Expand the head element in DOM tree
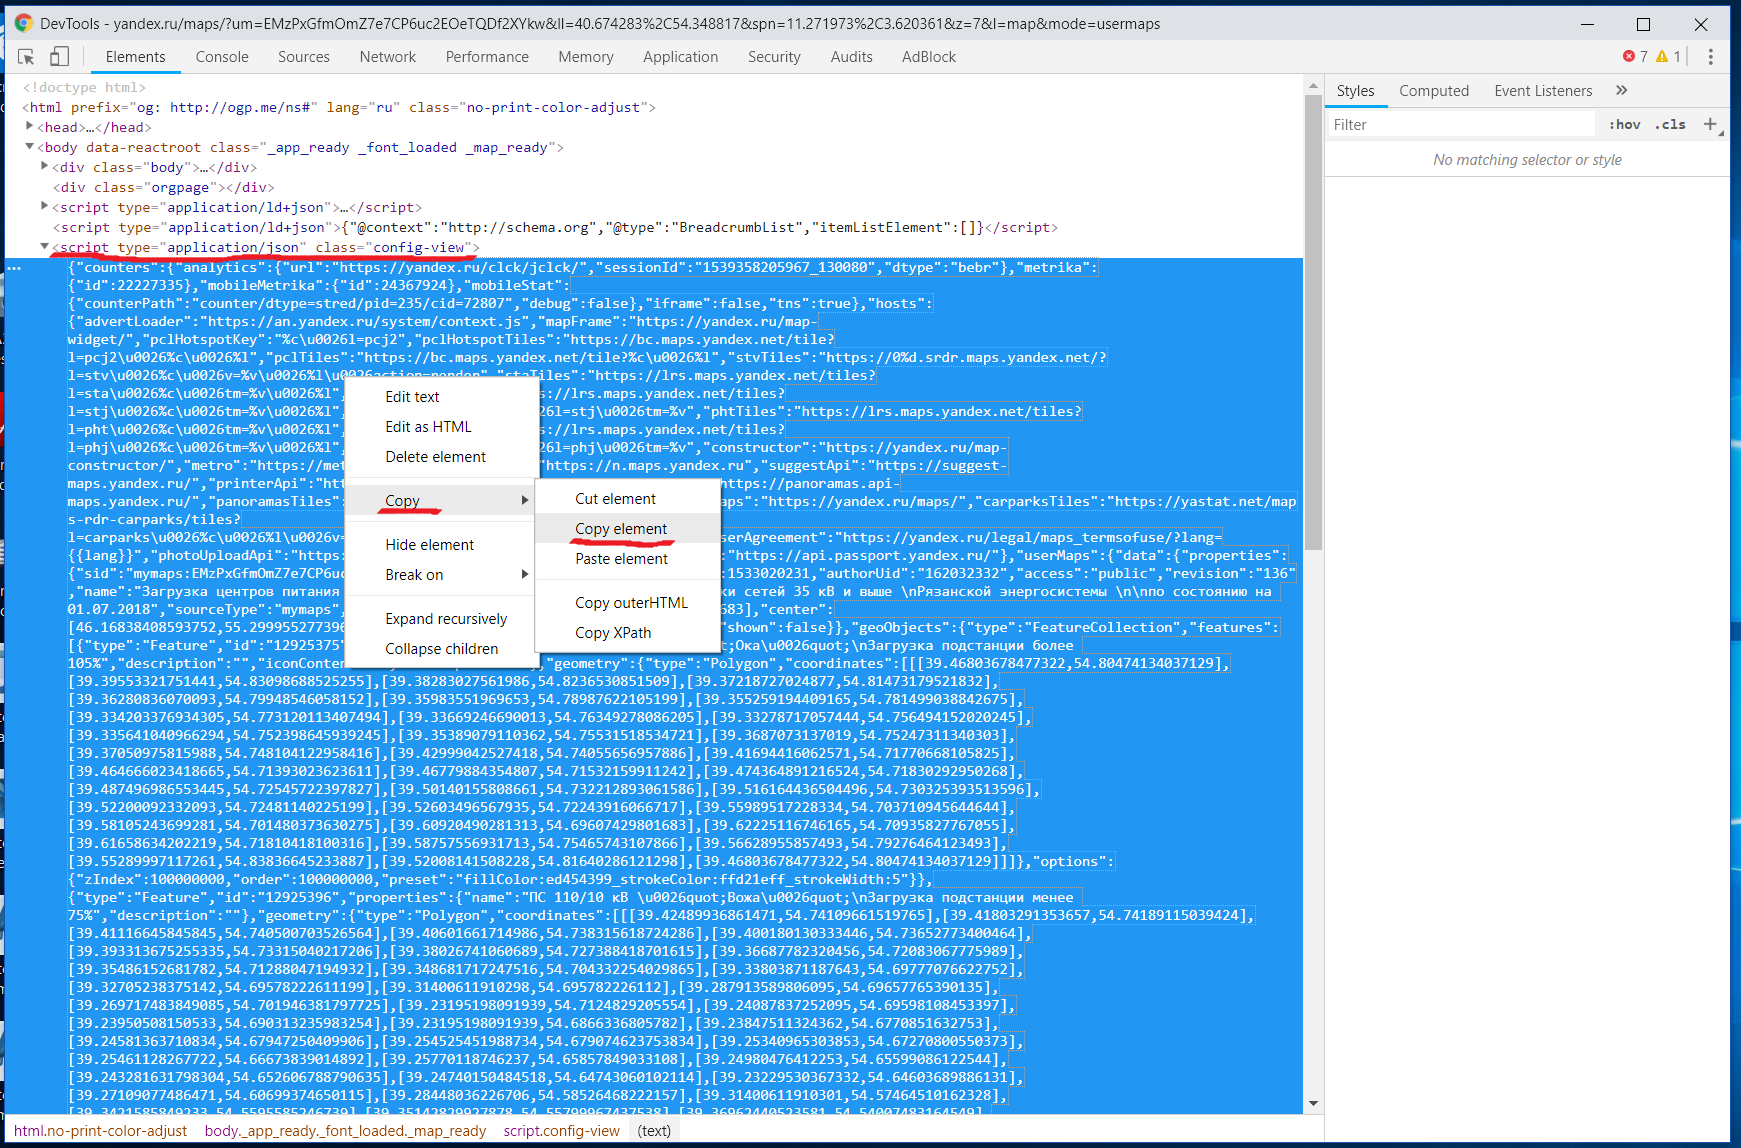1741x1148 pixels. [x=29, y=127]
